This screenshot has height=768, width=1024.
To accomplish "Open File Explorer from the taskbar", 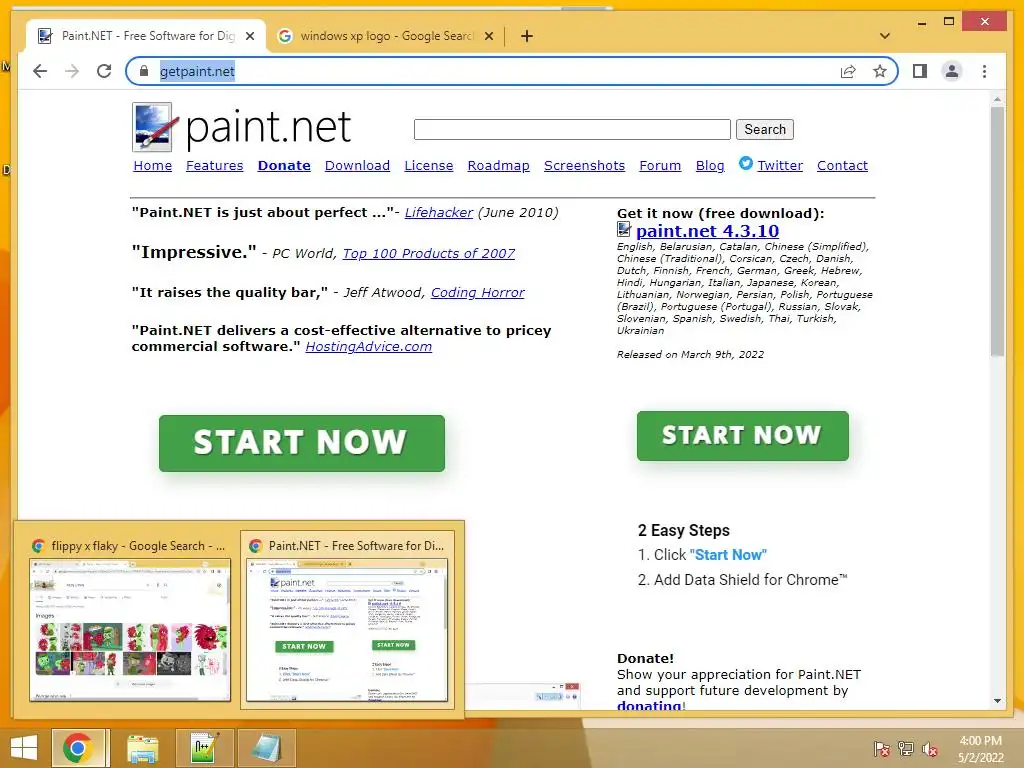I will [x=142, y=748].
